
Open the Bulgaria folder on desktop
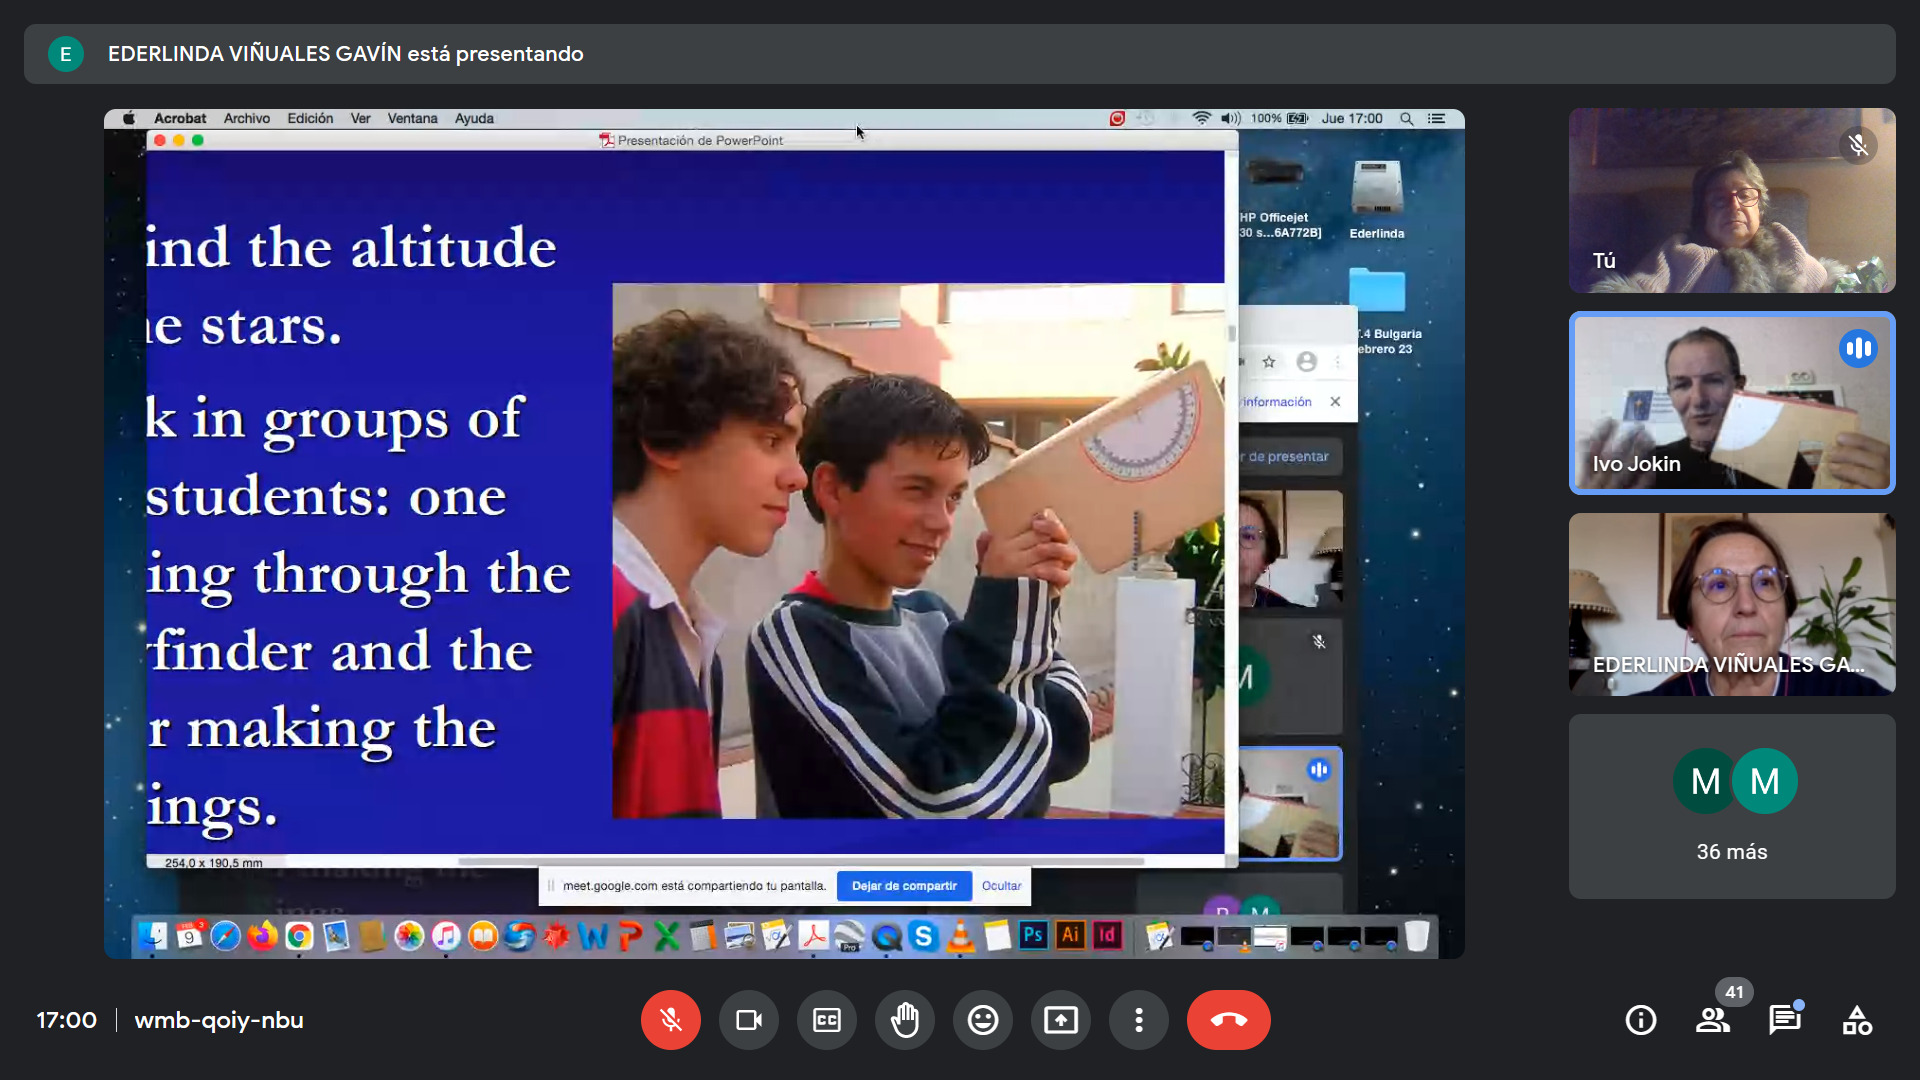coord(1380,310)
